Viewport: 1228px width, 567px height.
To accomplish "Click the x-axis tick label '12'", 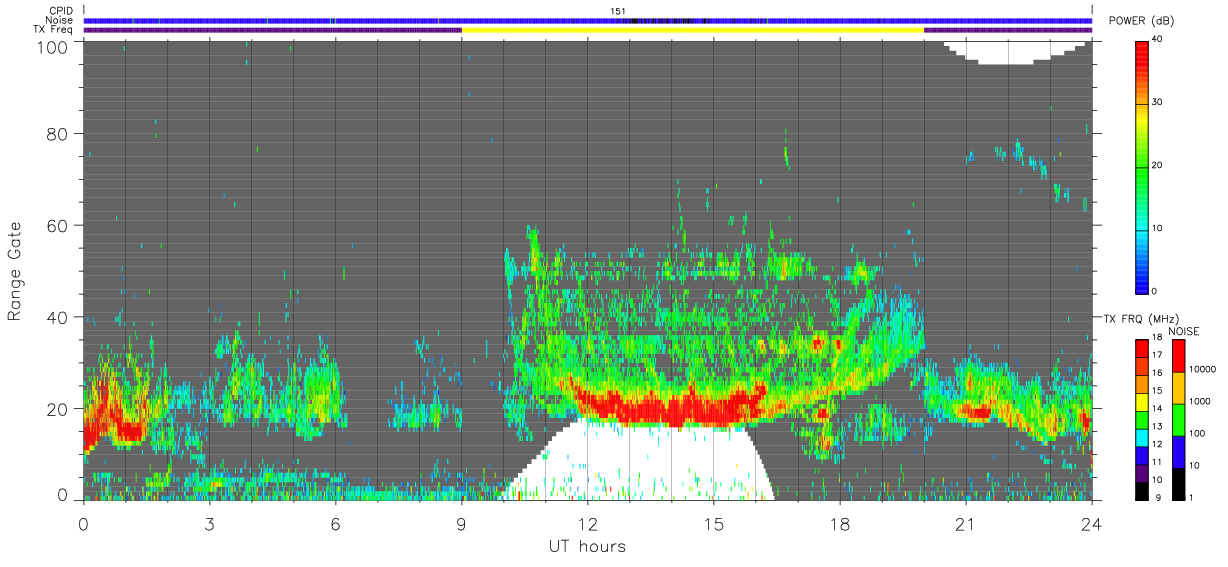I will tap(587, 524).
